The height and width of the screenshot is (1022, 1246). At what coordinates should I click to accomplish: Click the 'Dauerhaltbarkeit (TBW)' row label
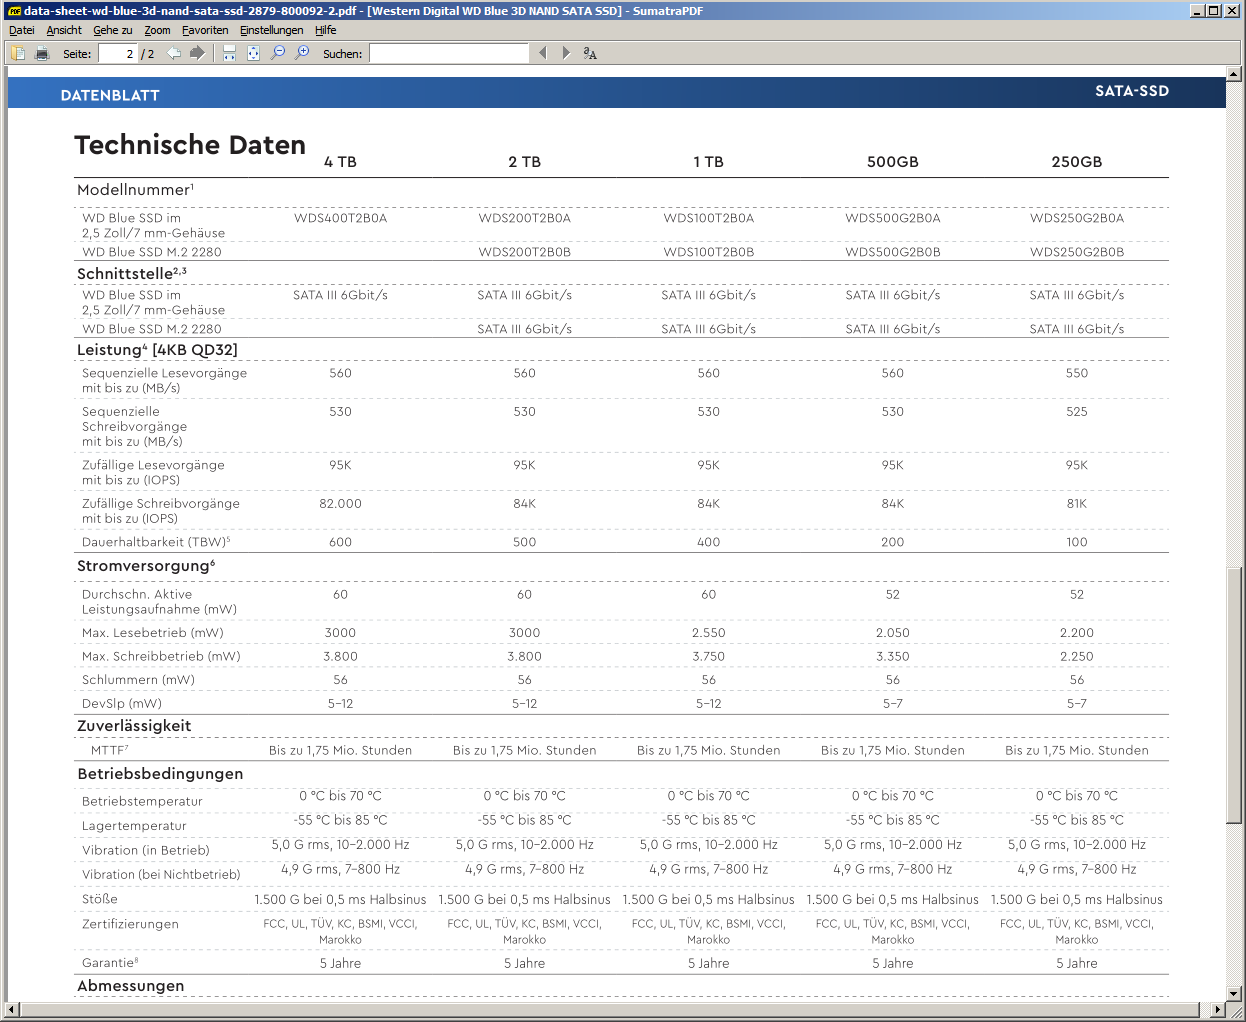[154, 542]
